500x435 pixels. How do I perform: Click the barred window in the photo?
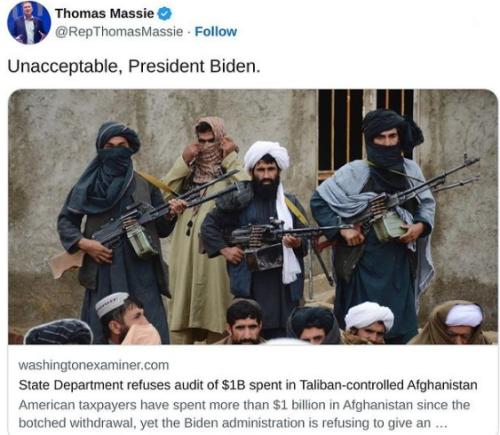[366, 133]
